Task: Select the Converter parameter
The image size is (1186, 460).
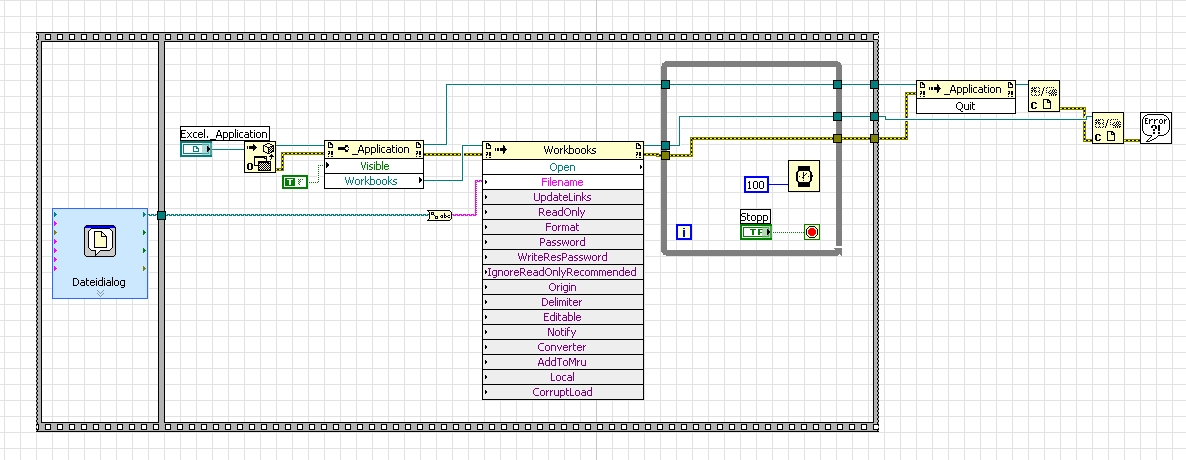Action: coord(563,347)
